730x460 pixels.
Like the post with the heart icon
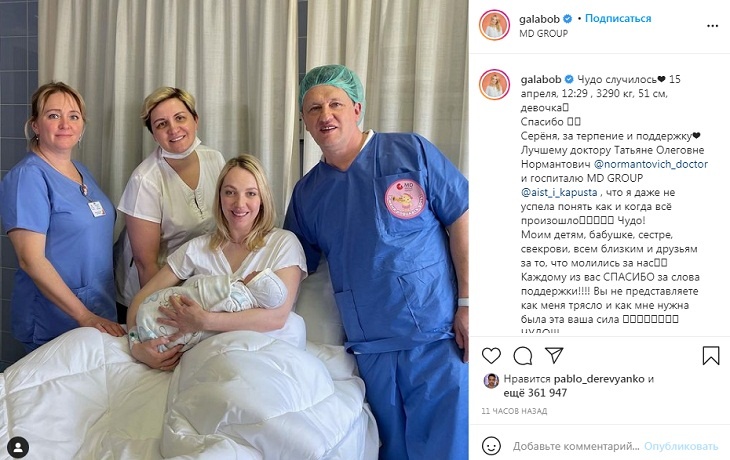tap(491, 356)
